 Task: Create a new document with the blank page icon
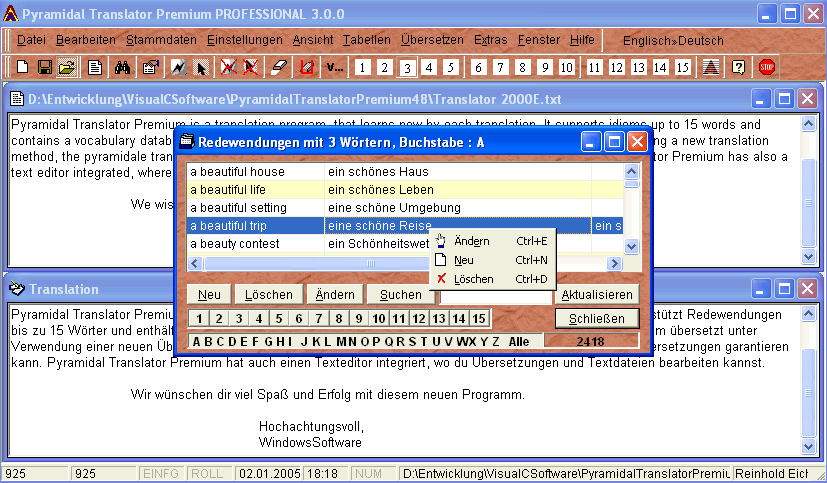tap(22, 67)
